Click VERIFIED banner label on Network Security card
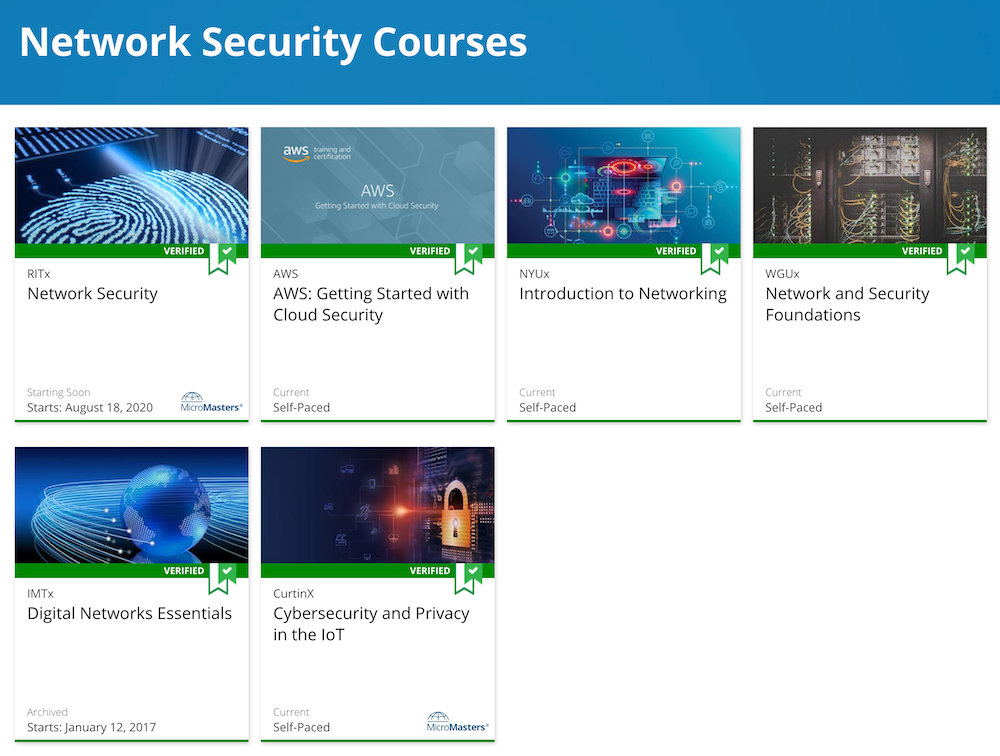 point(184,251)
